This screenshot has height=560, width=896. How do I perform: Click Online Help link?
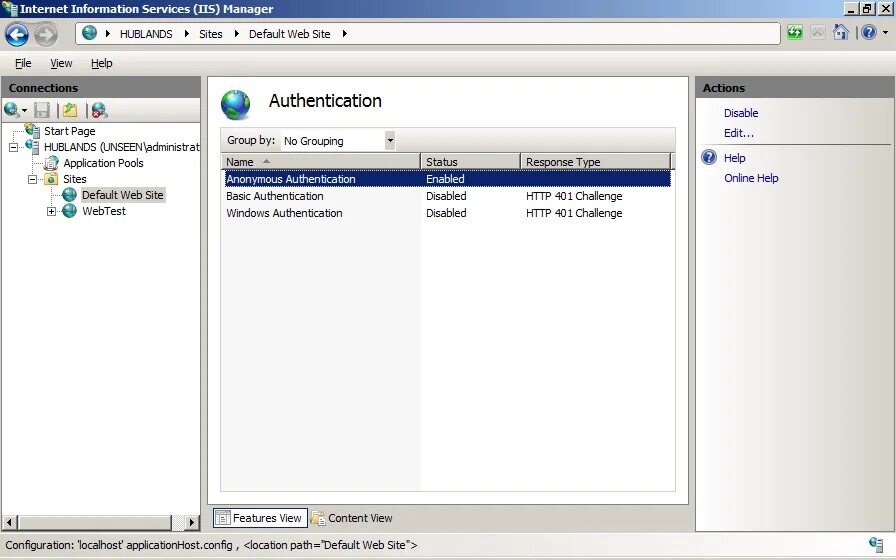tap(751, 178)
